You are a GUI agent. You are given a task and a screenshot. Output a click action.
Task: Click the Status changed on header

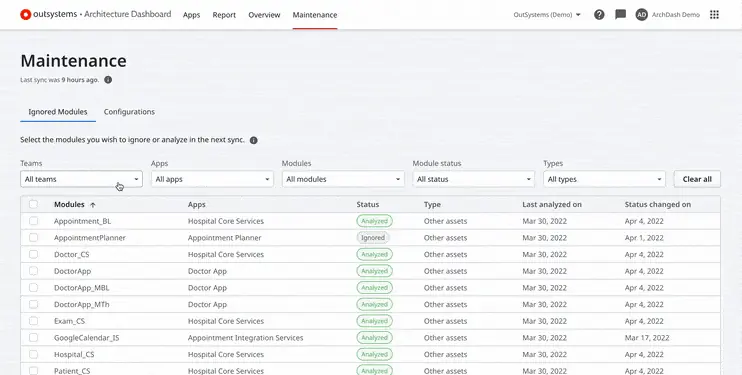pos(657,205)
